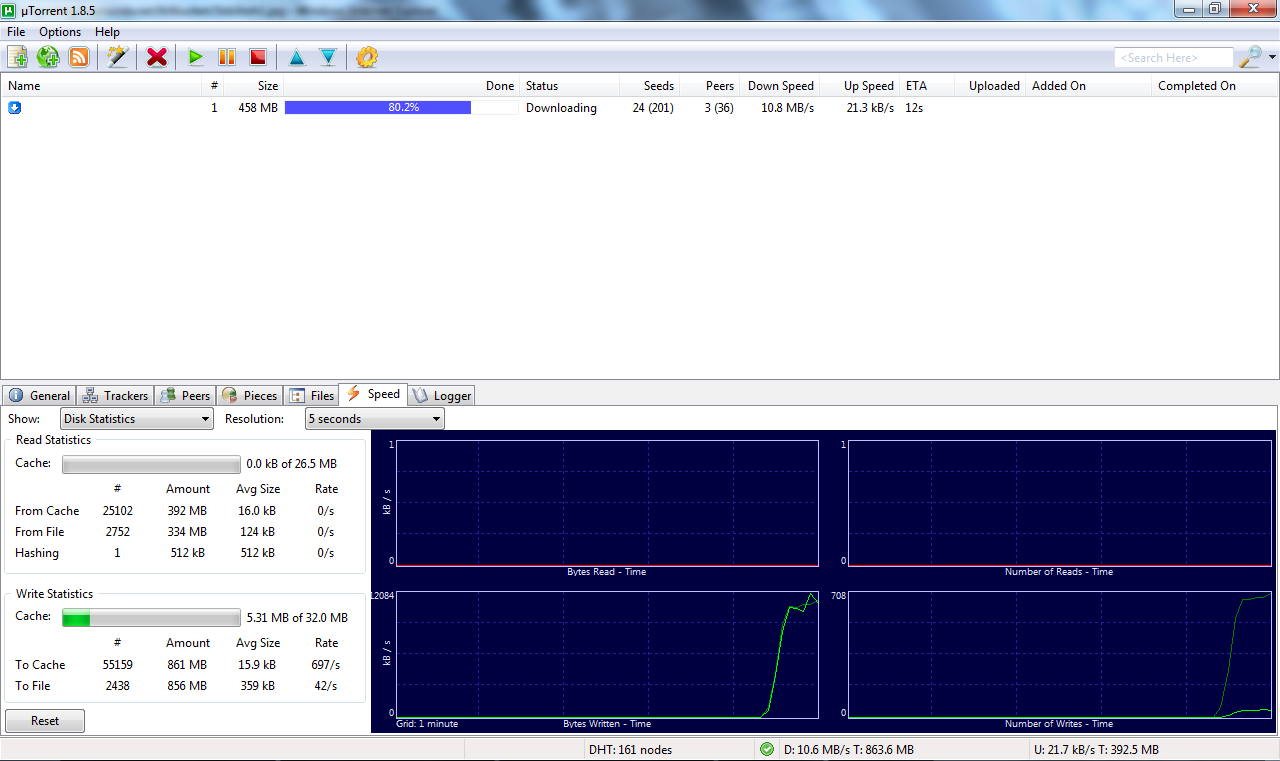Open the File menu
The width and height of the screenshot is (1280, 761).
click(16, 32)
